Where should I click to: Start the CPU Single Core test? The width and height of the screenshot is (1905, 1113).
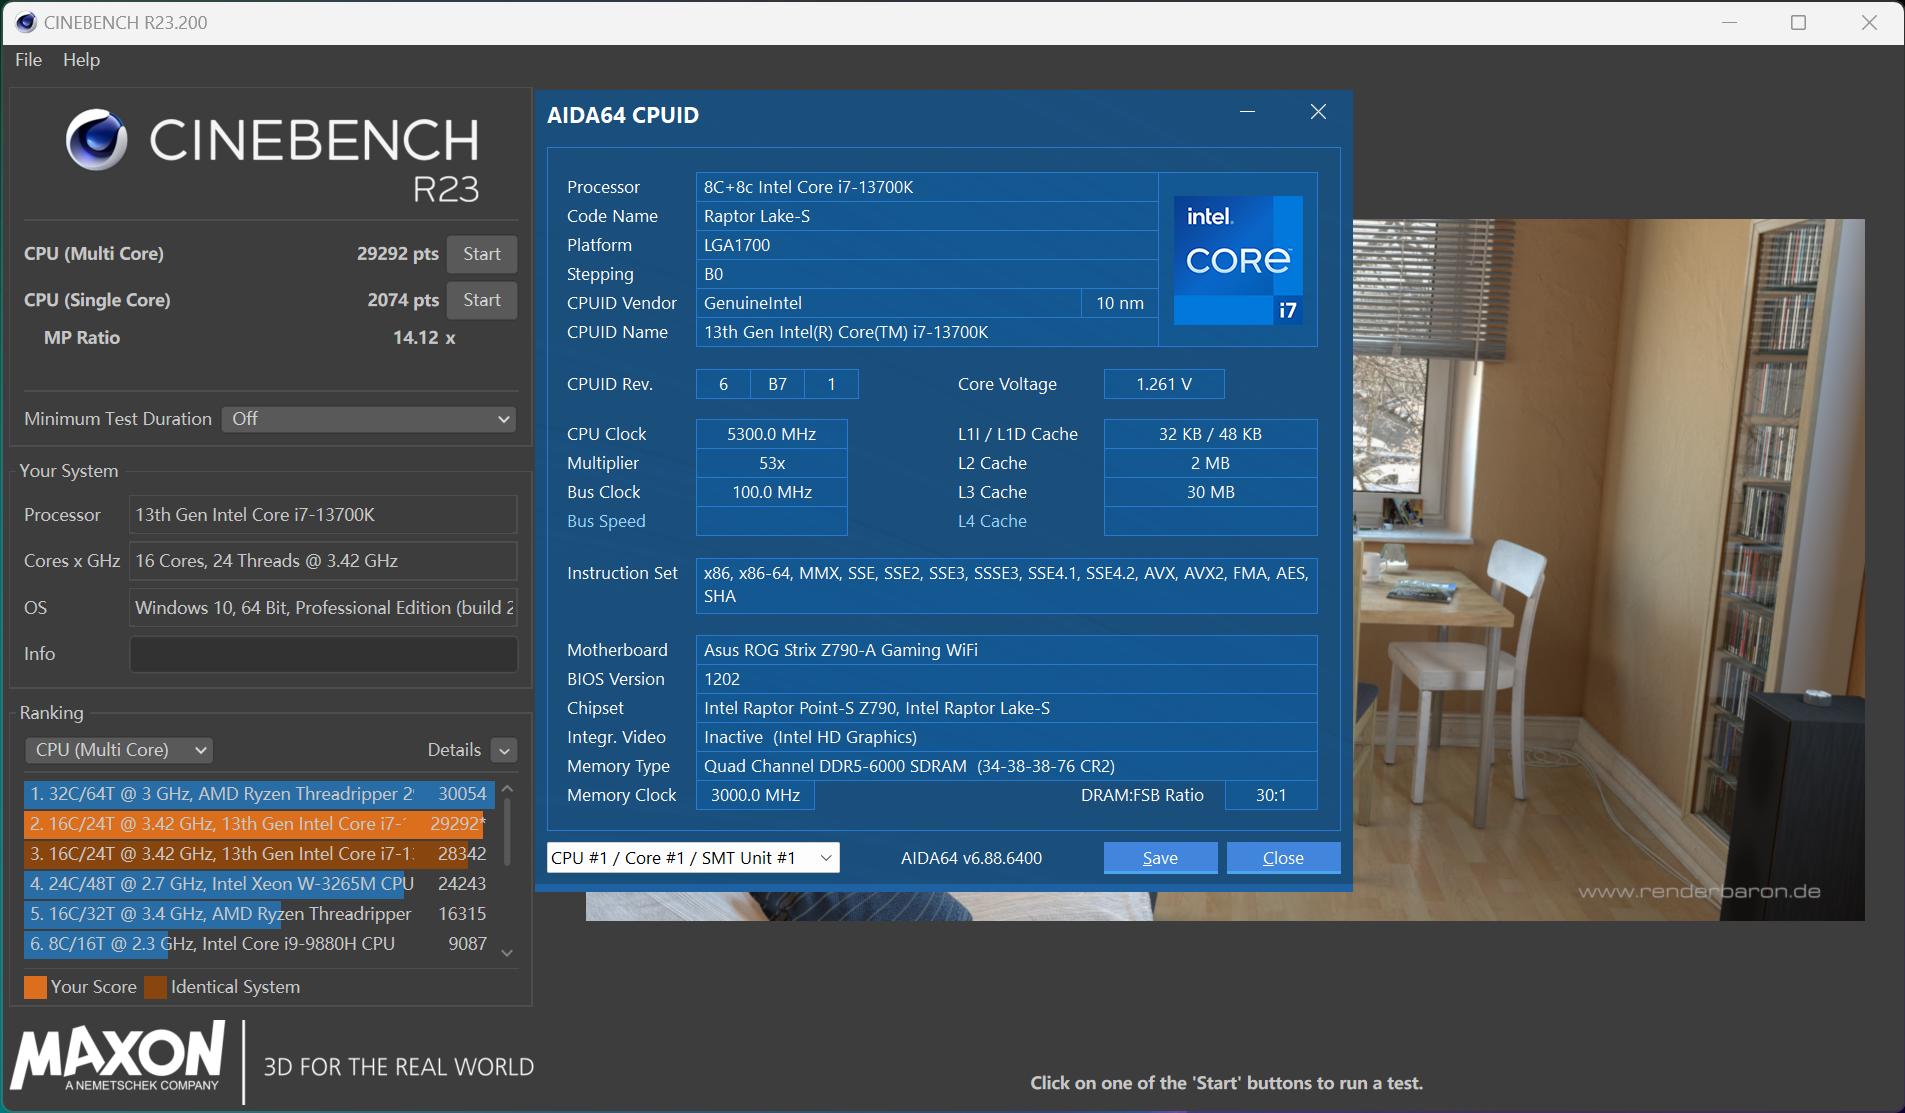(x=481, y=300)
